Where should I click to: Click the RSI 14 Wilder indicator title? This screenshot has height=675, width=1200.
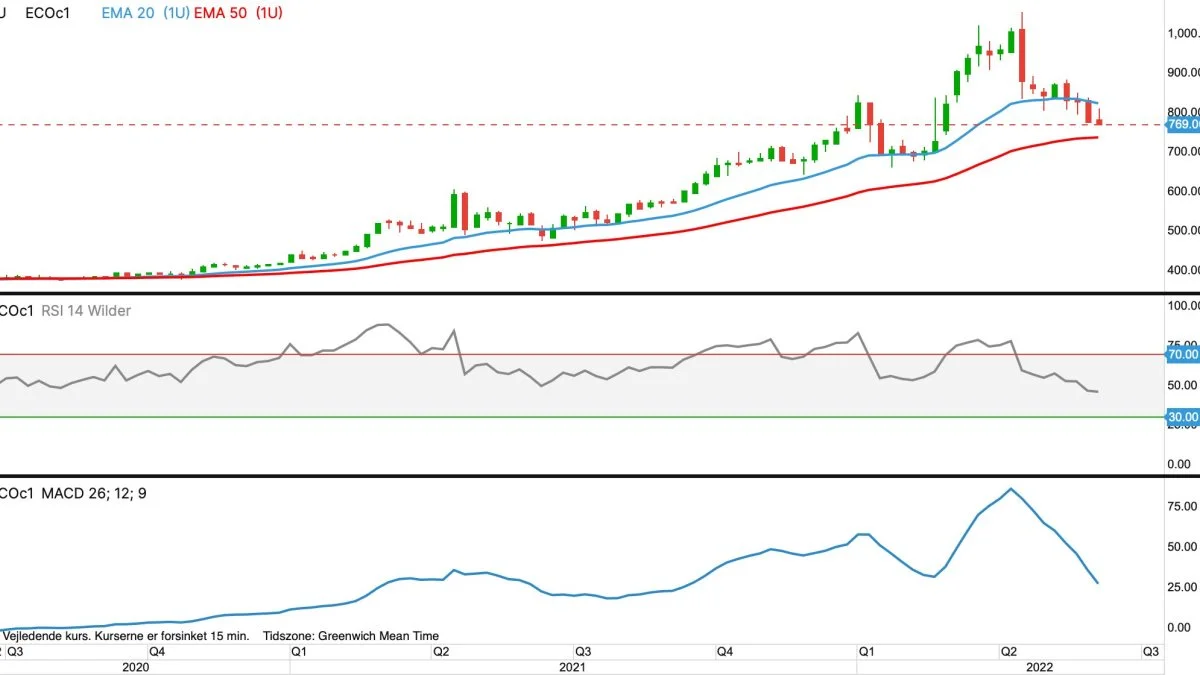tap(84, 311)
